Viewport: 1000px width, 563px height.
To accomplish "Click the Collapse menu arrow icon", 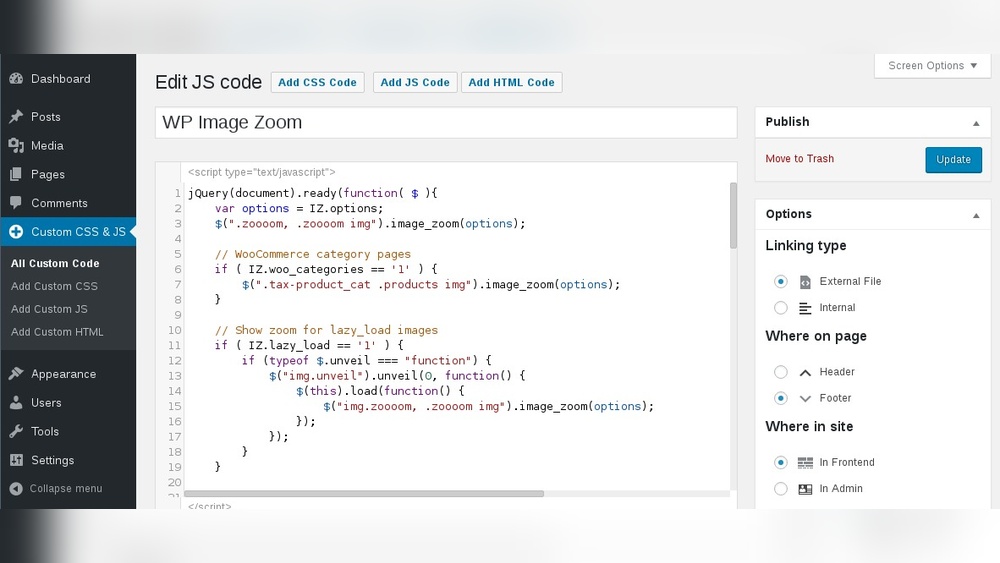I will pos(16,488).
